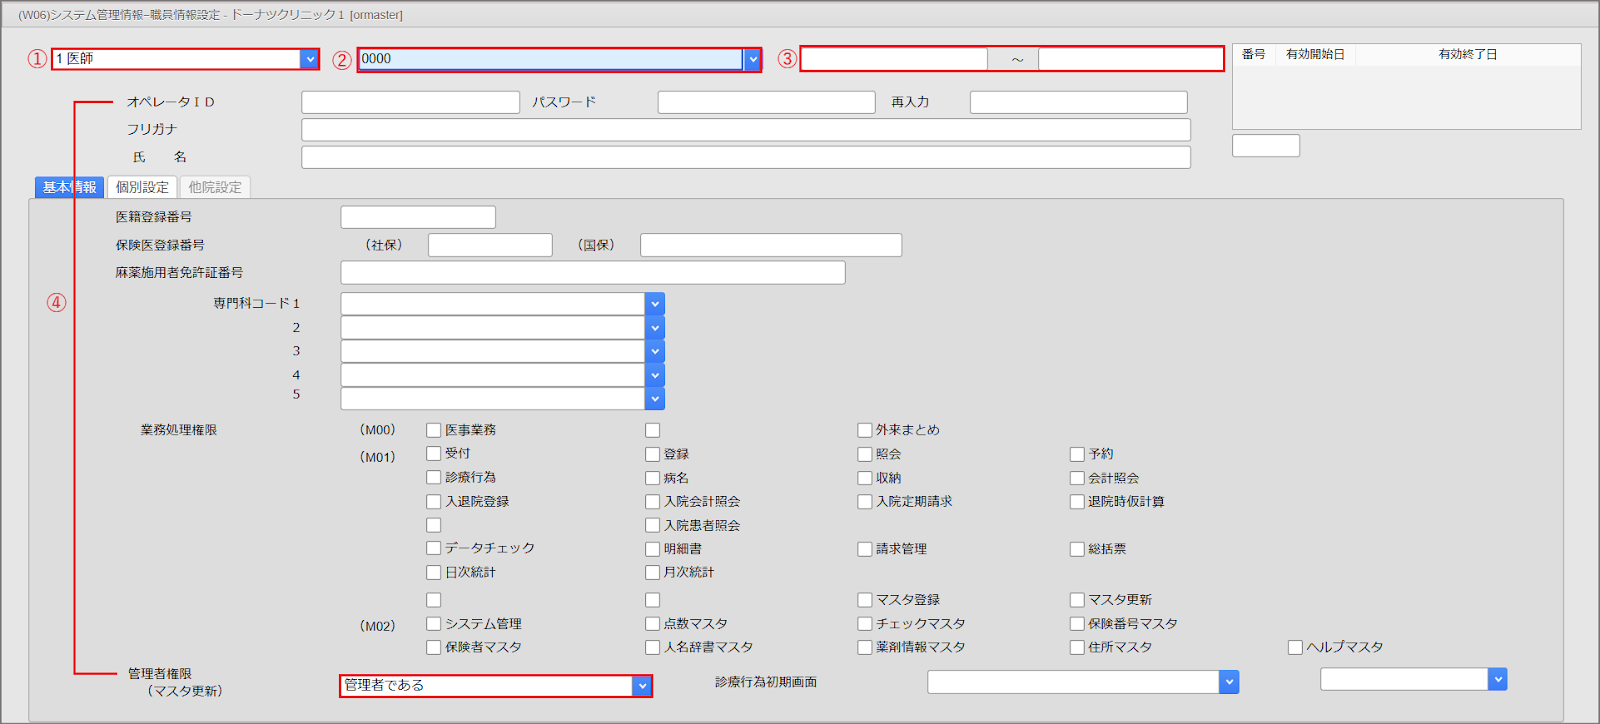Open the 0000 staff number dropdown
This screenshot has width=1600, height=724.
(x=752, y=59)
